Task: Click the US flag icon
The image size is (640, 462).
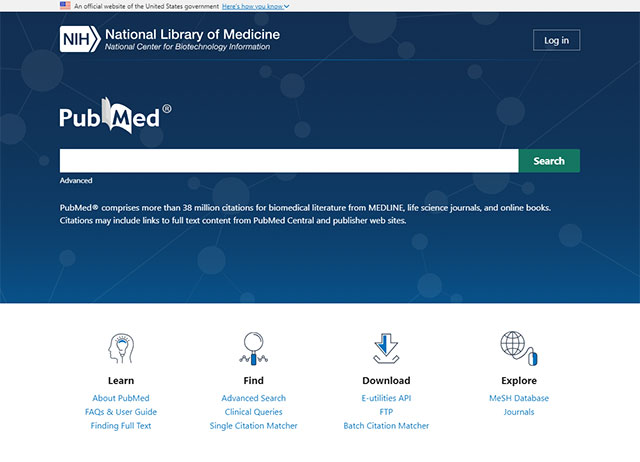Action: tap(65, 6)
